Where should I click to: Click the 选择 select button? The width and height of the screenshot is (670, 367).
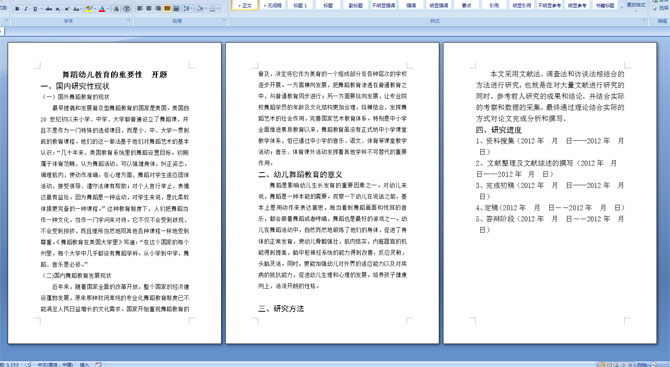click(x=662, y=8)
